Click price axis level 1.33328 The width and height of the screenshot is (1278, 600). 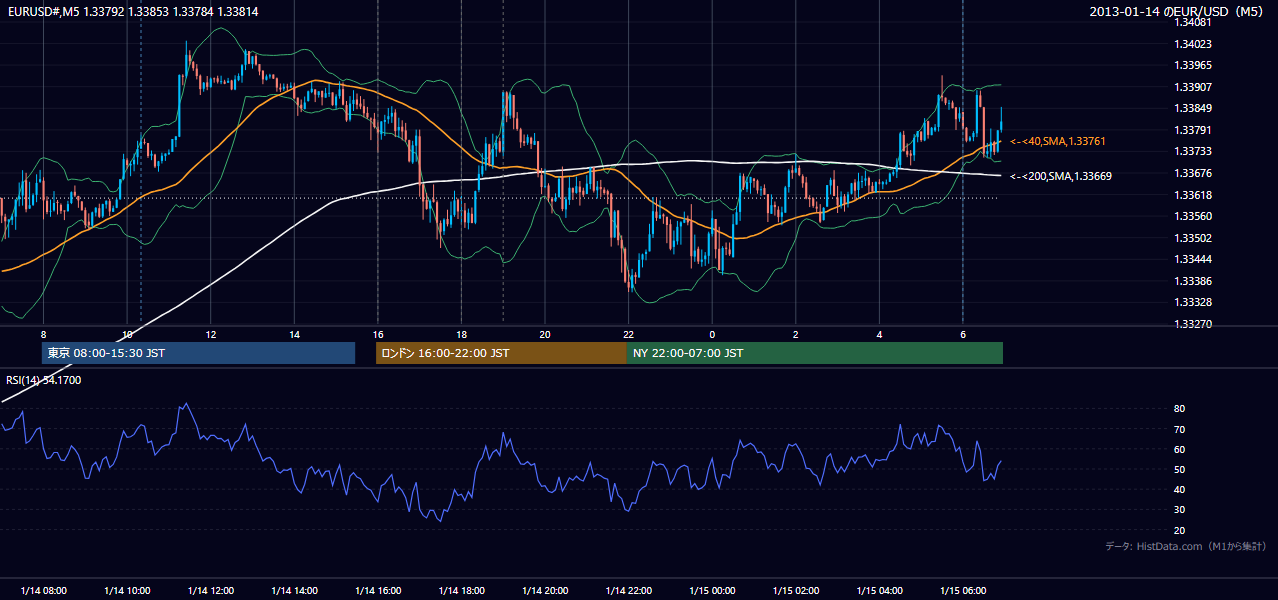1194,302
